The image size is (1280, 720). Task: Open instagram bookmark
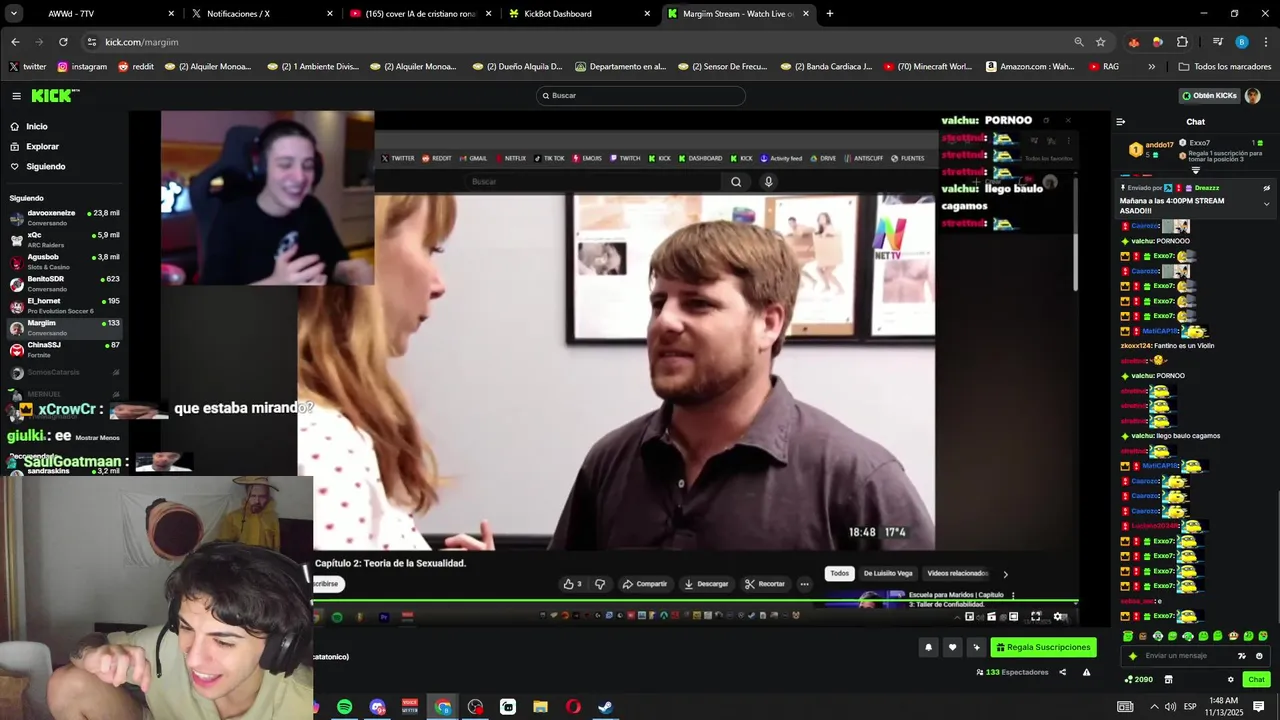click(x=82, y=67)
